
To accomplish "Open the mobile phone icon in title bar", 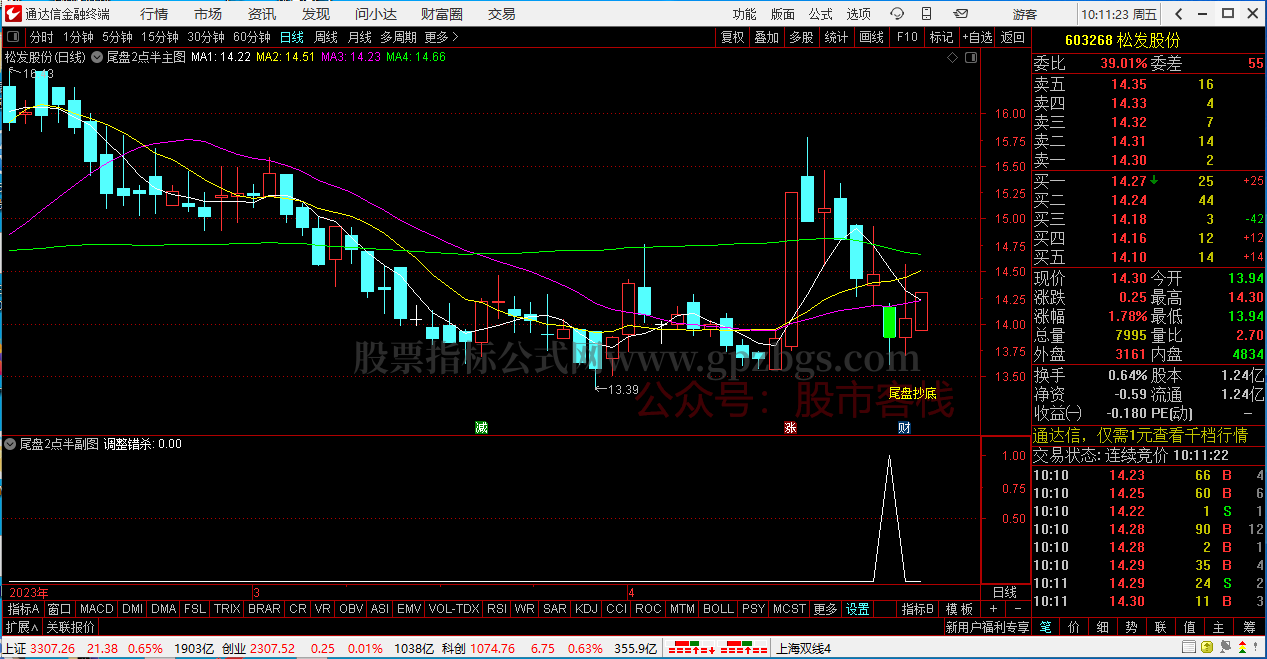I will tap(925, 14).
